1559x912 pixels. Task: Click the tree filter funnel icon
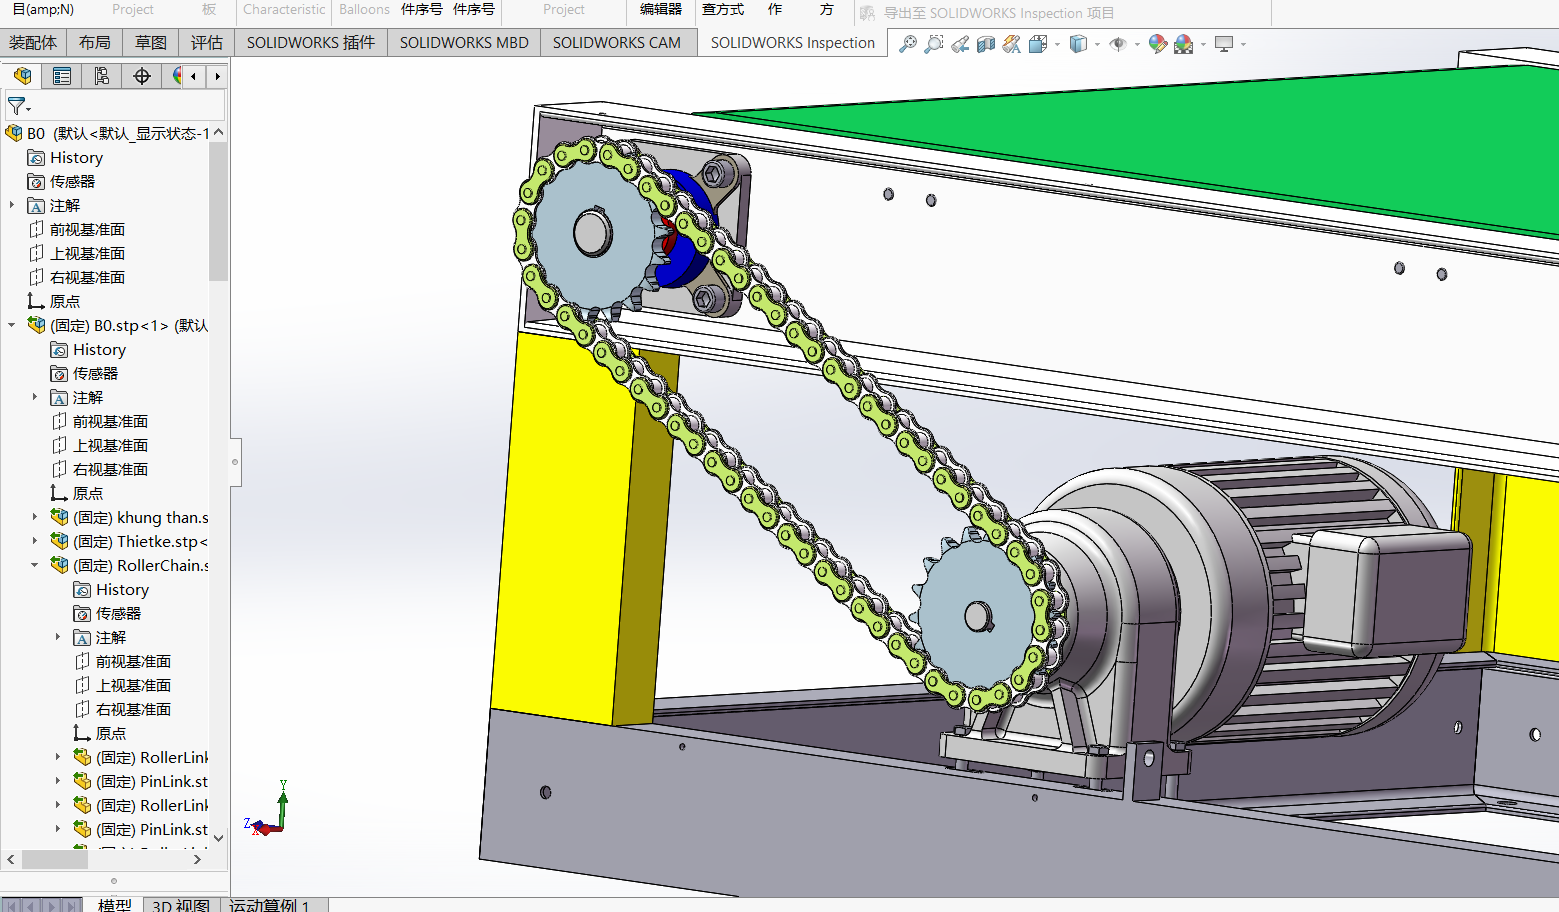point(17,105)
